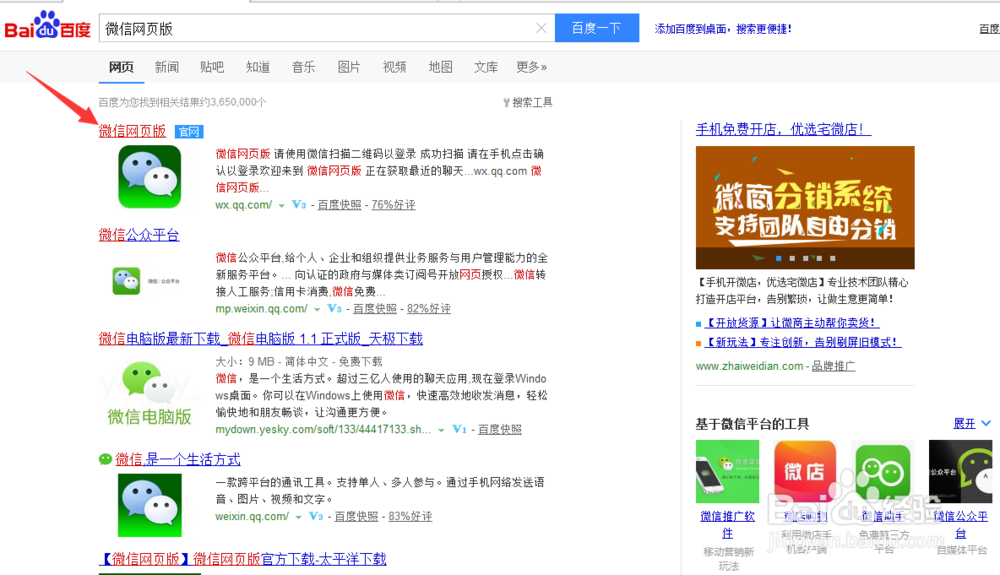Switch to the 地图 tab

click(x=440, y=67)
